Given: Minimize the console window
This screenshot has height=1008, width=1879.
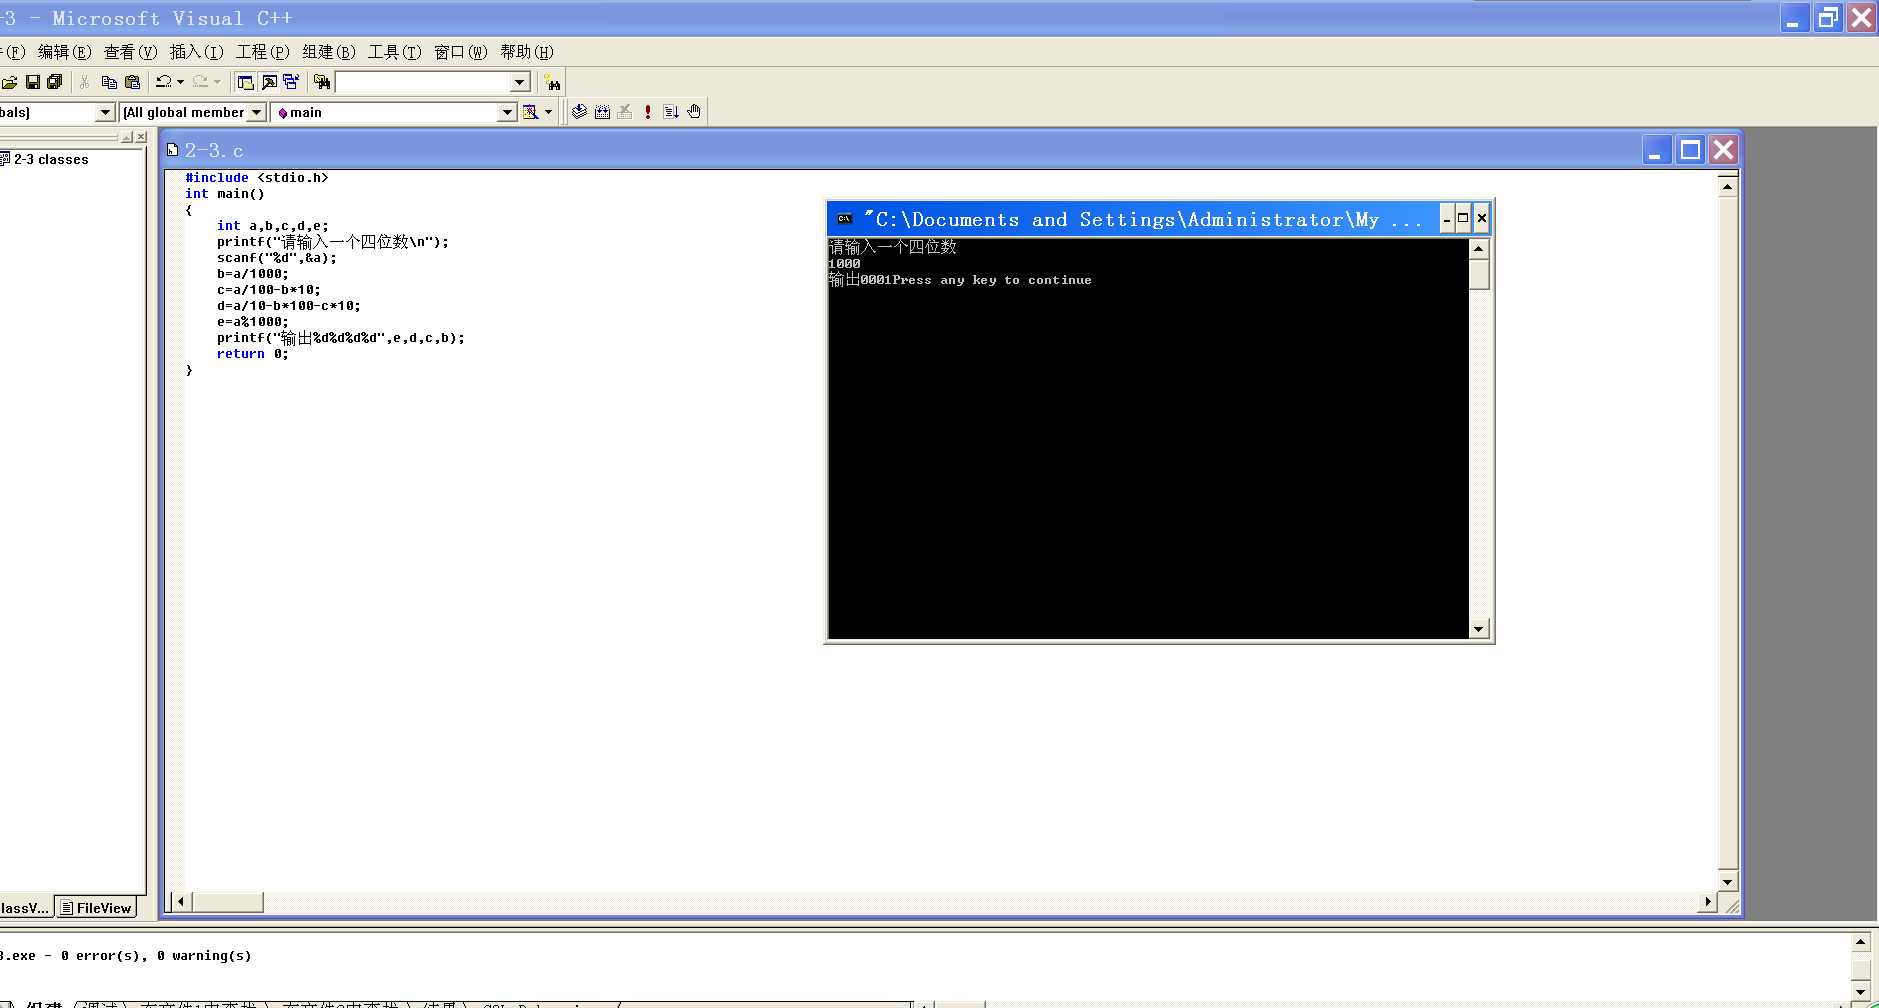Looking at the screenshot, I should [x=1446, y=219].
